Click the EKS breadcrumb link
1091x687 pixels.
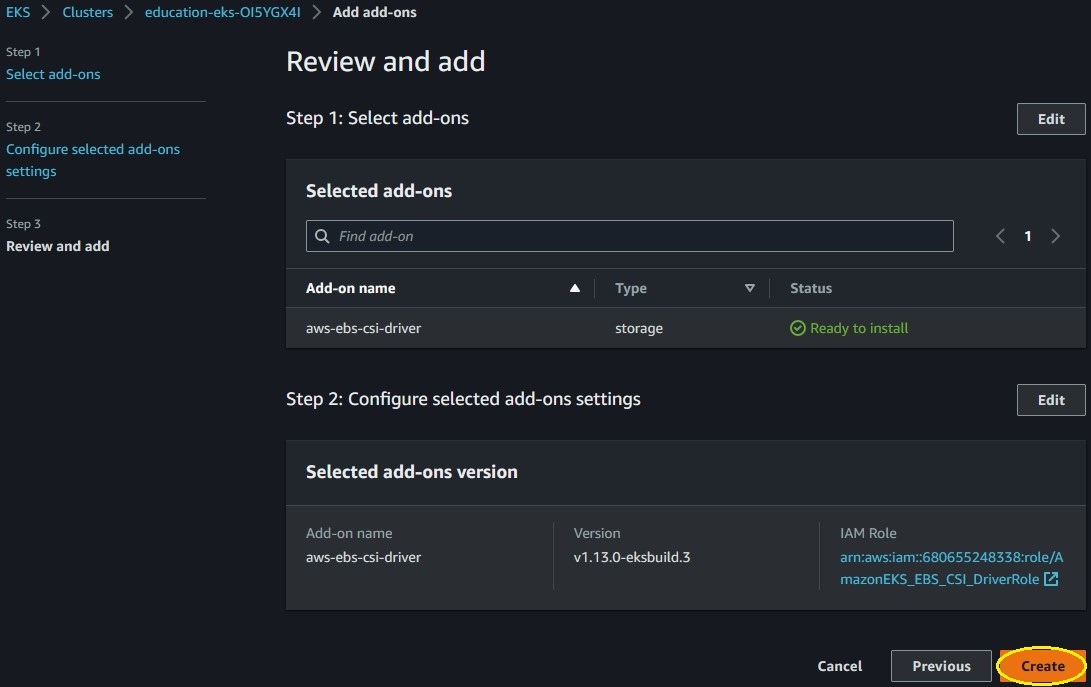pos(18,12)
